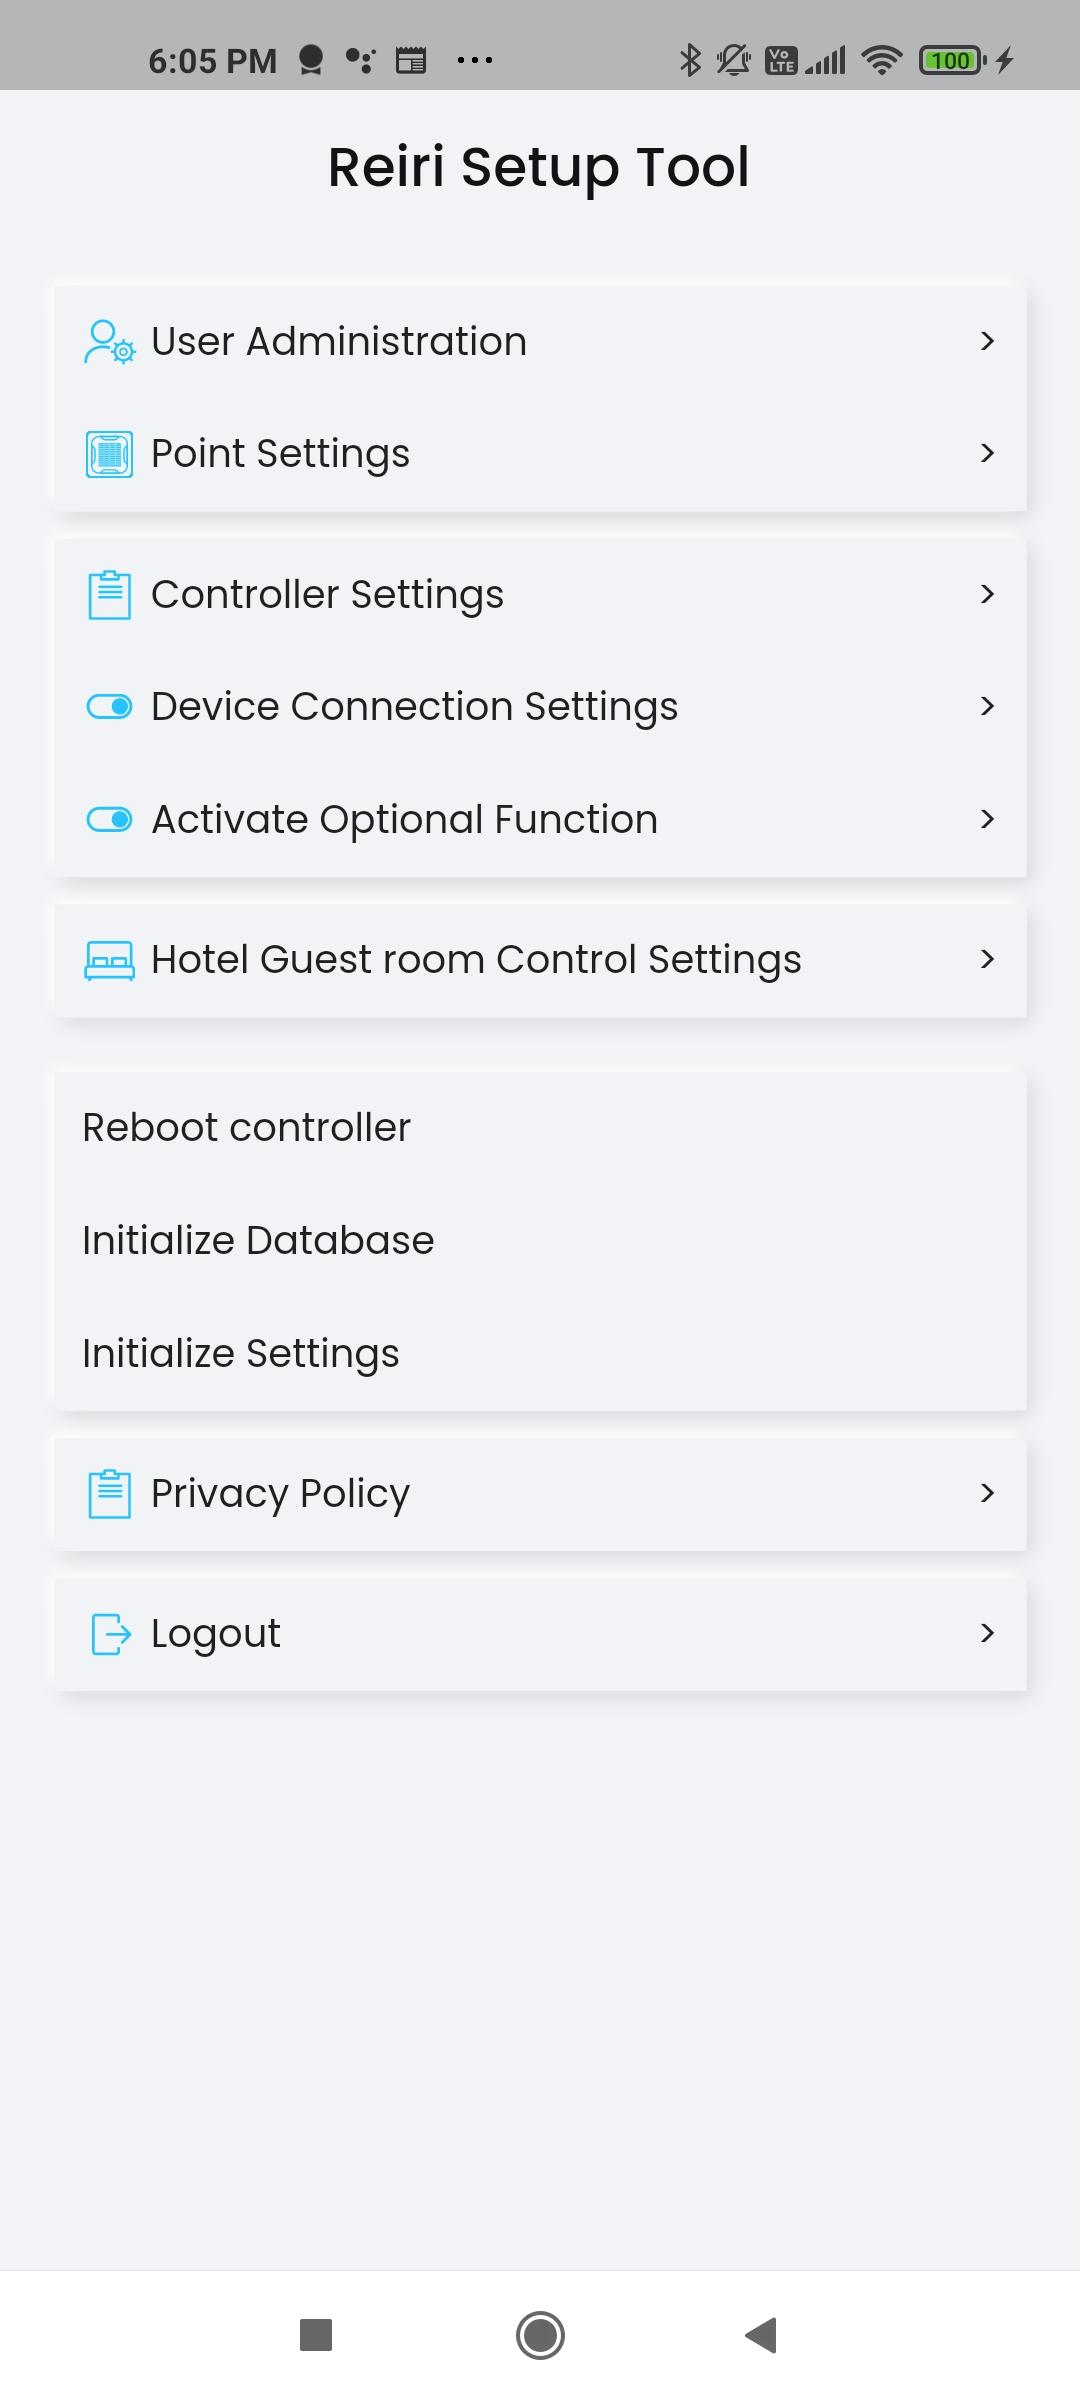
Task: Tap the Android back triangle button
Action: click(x=761, y=2335)
